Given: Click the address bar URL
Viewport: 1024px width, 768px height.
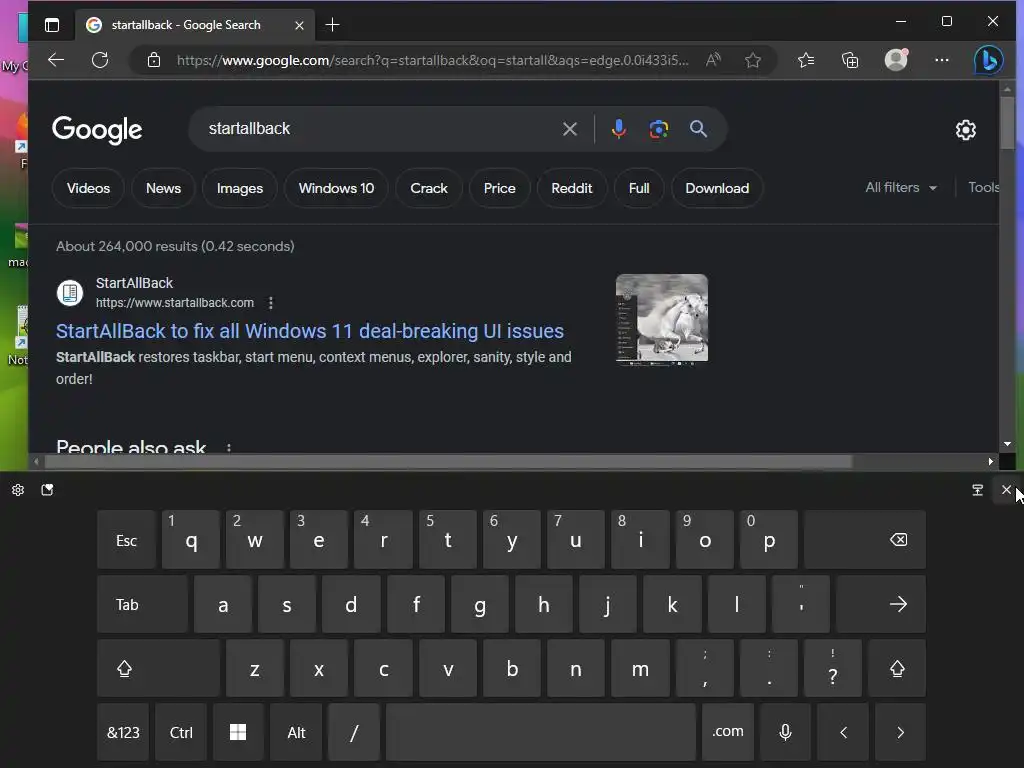Looking at the screenshot, I should (432, 60).
